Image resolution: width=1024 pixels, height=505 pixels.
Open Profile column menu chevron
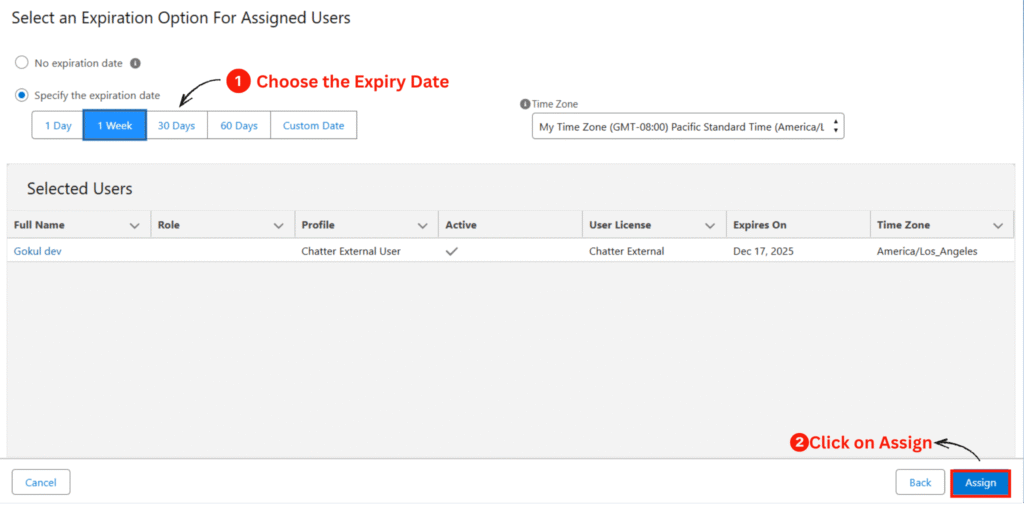pyautogui.click(x=423, y=225)
